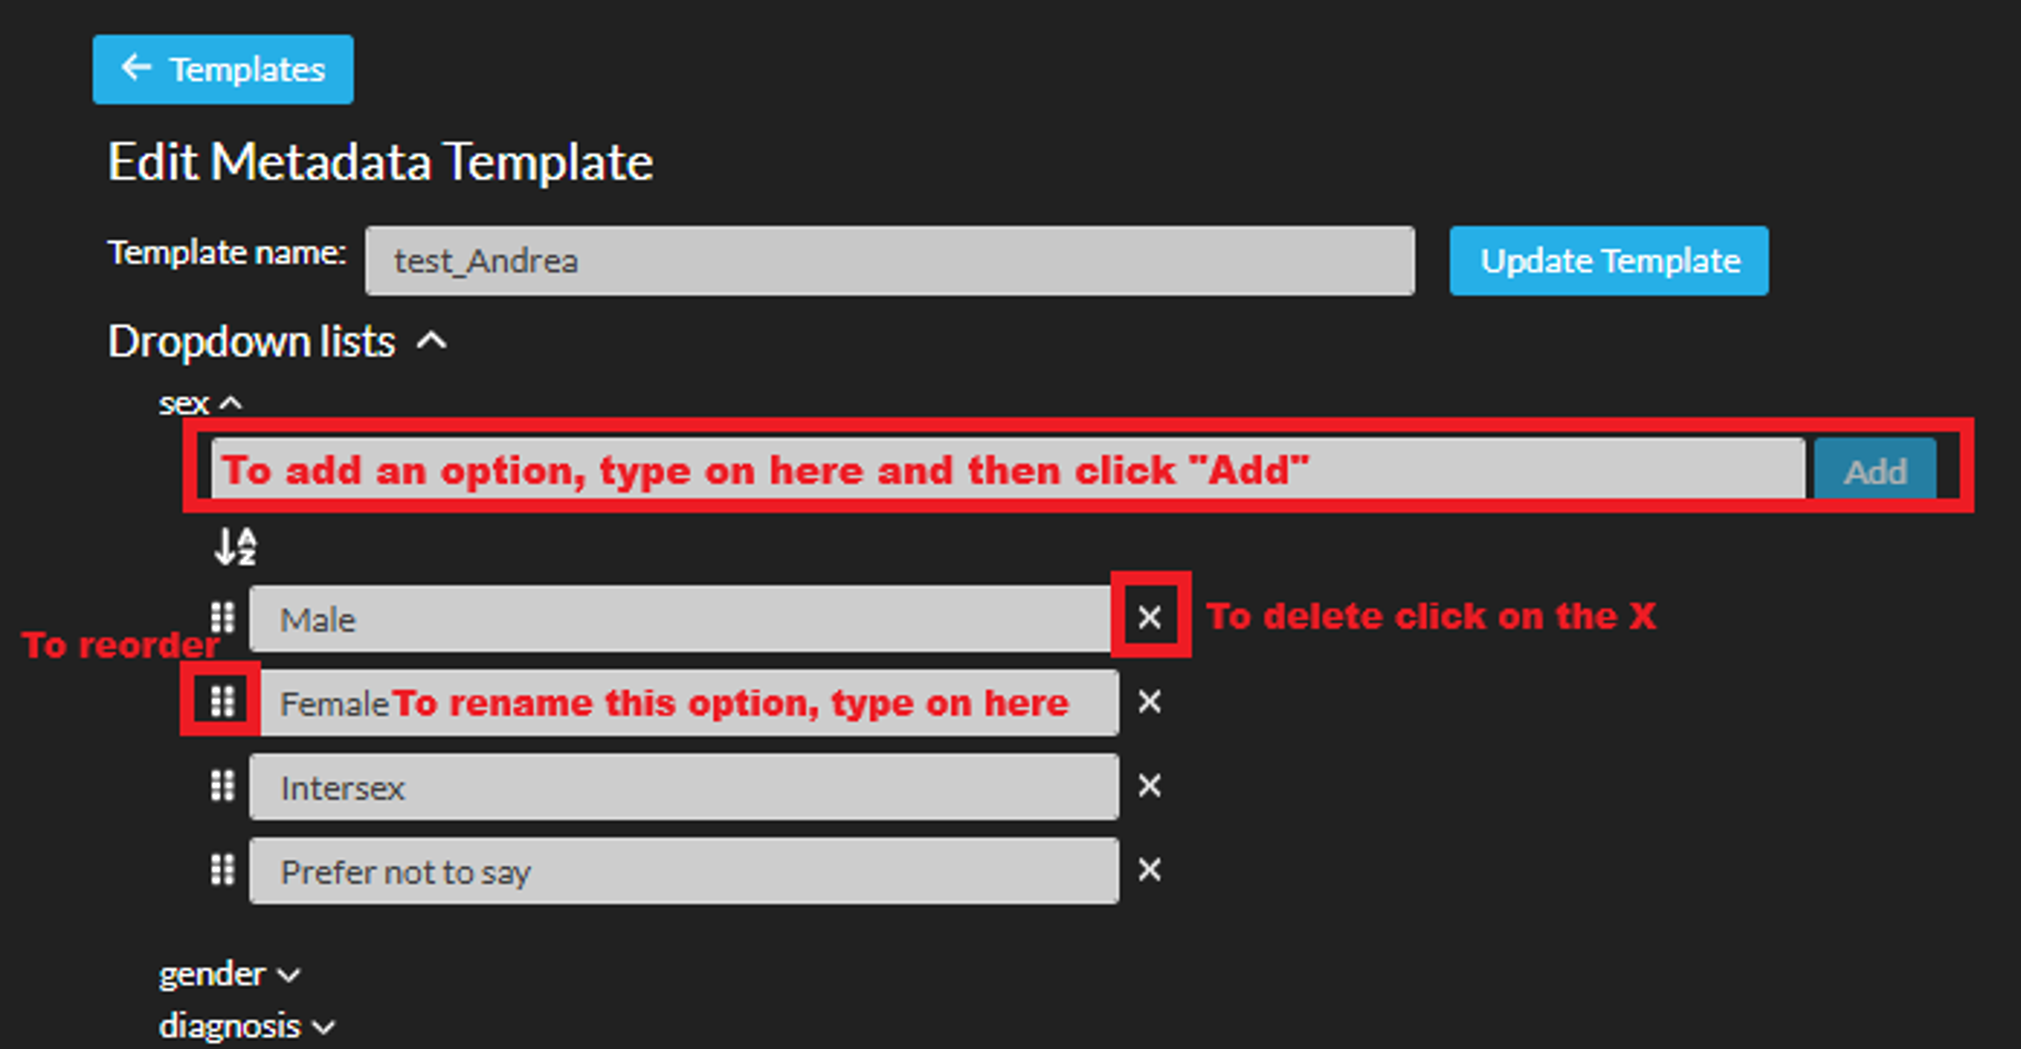Image resolution: width=2021 pixels, height=1049 pixels.
Task: Collapse the Dropdown lists section
Action: pos(431,342)
